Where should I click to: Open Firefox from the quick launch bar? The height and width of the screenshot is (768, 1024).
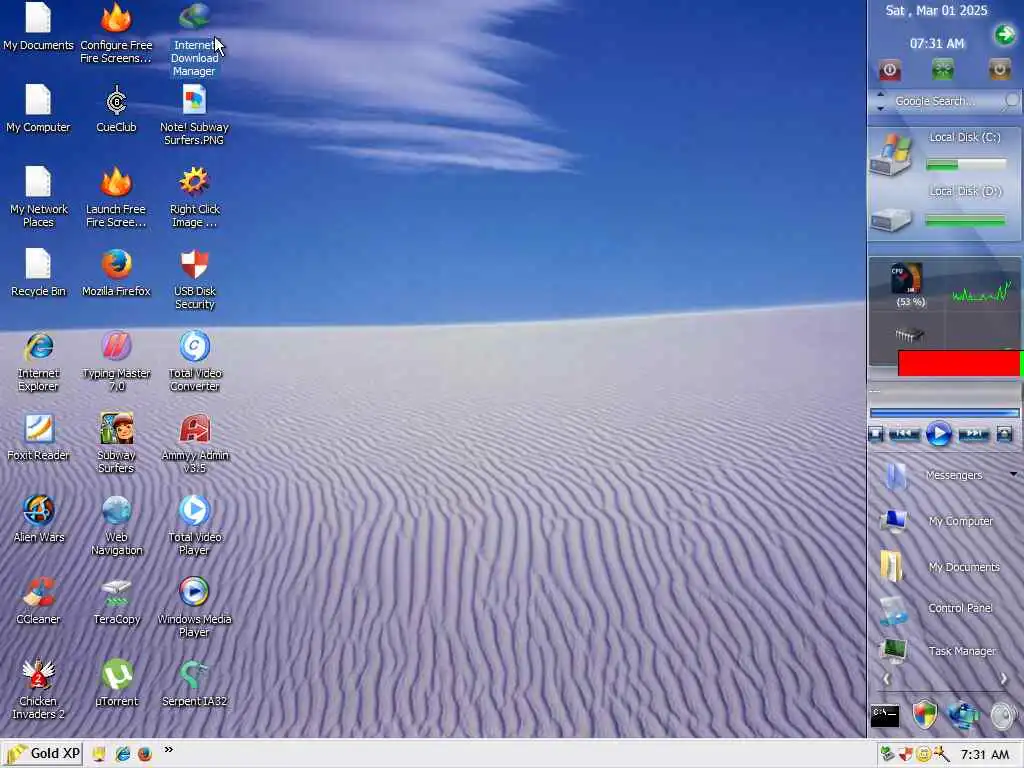[144, 754]
